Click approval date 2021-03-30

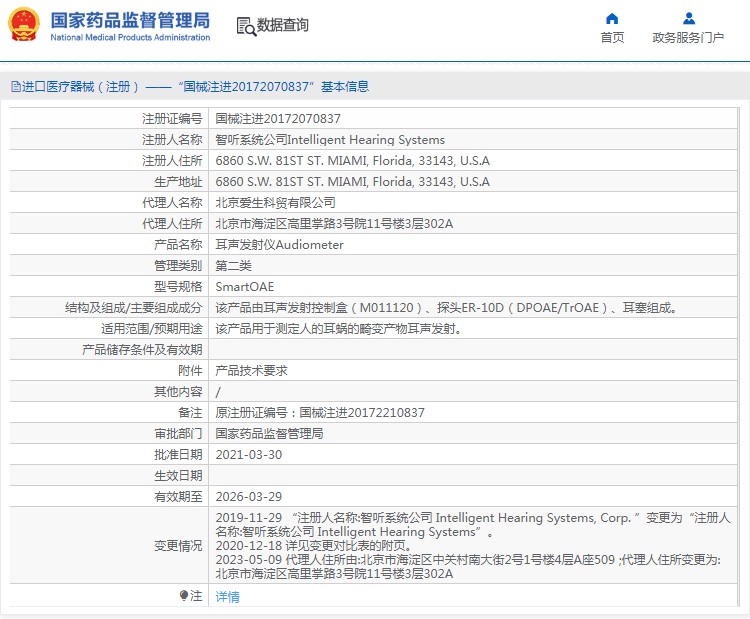click(249, 454)
